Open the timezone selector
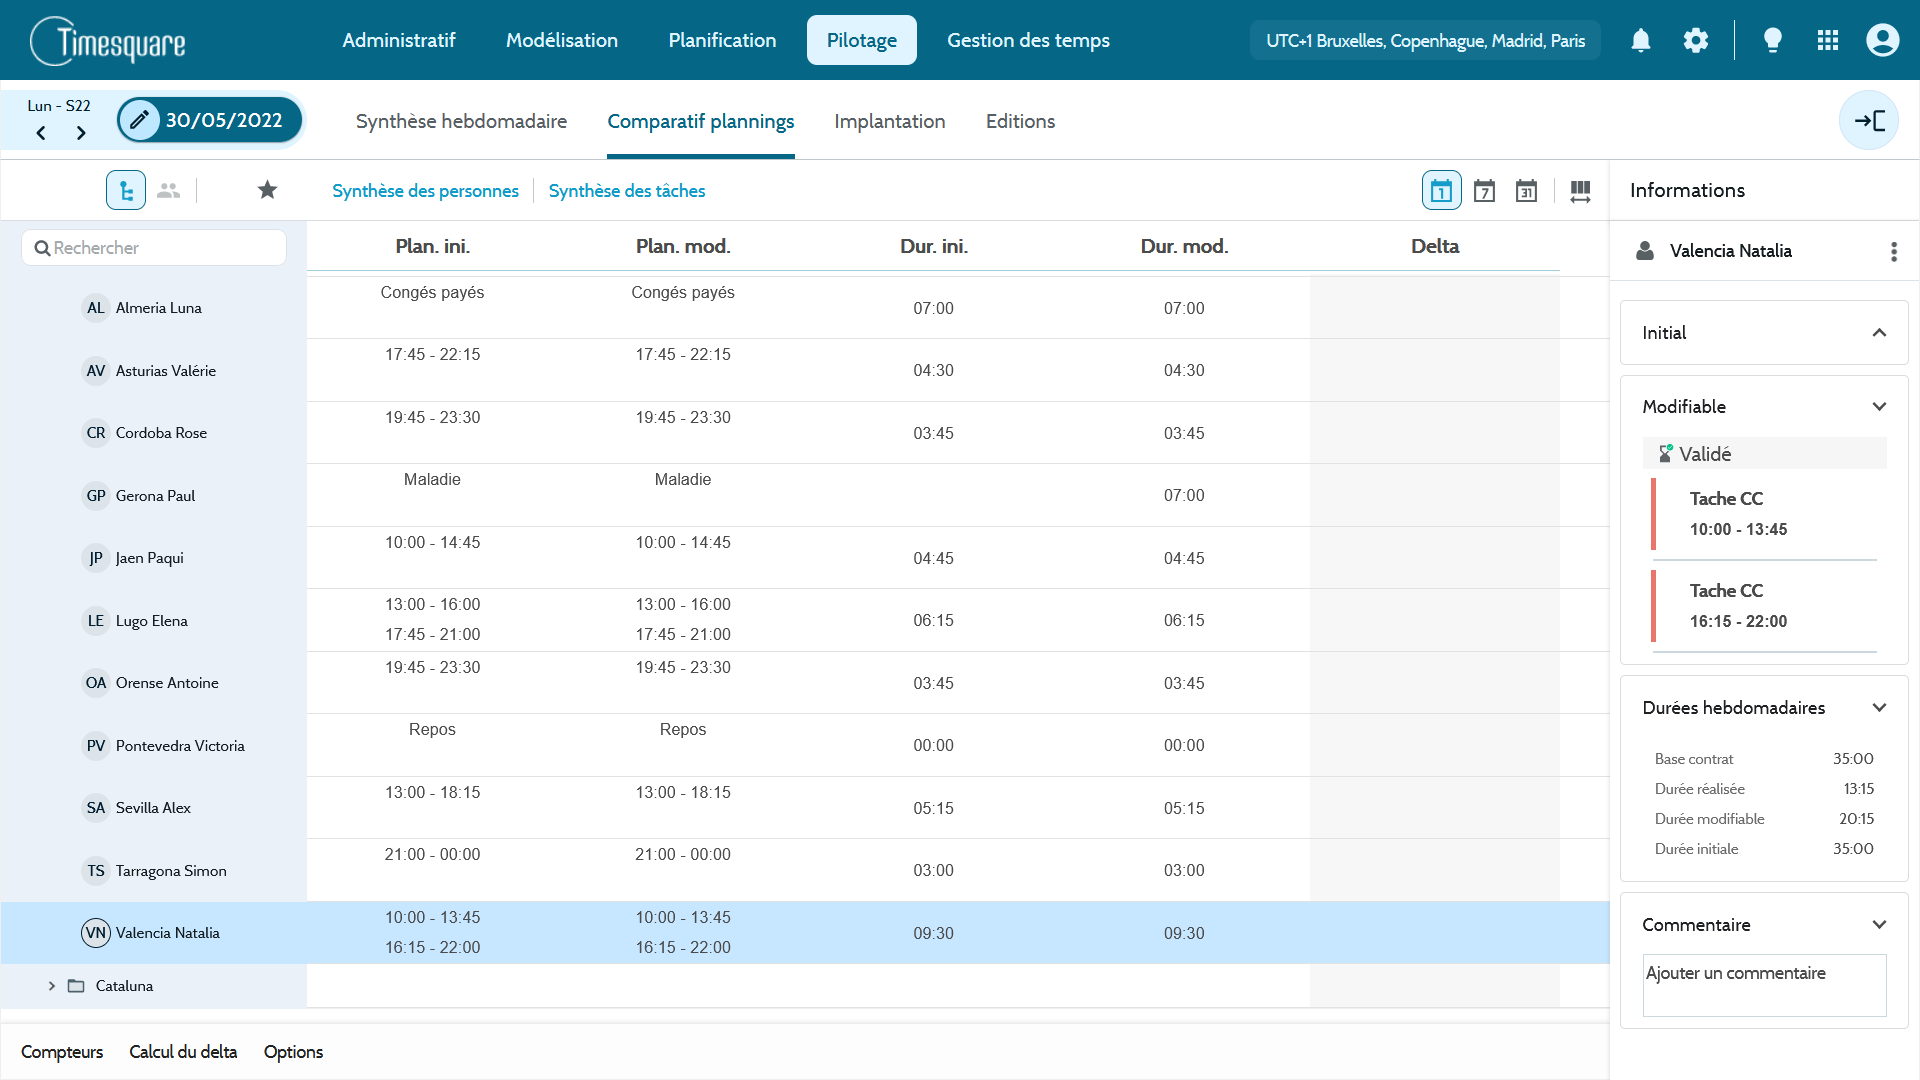Image resolution: width=1920 pixels, height=1080 pixels. pos(1425,41)
